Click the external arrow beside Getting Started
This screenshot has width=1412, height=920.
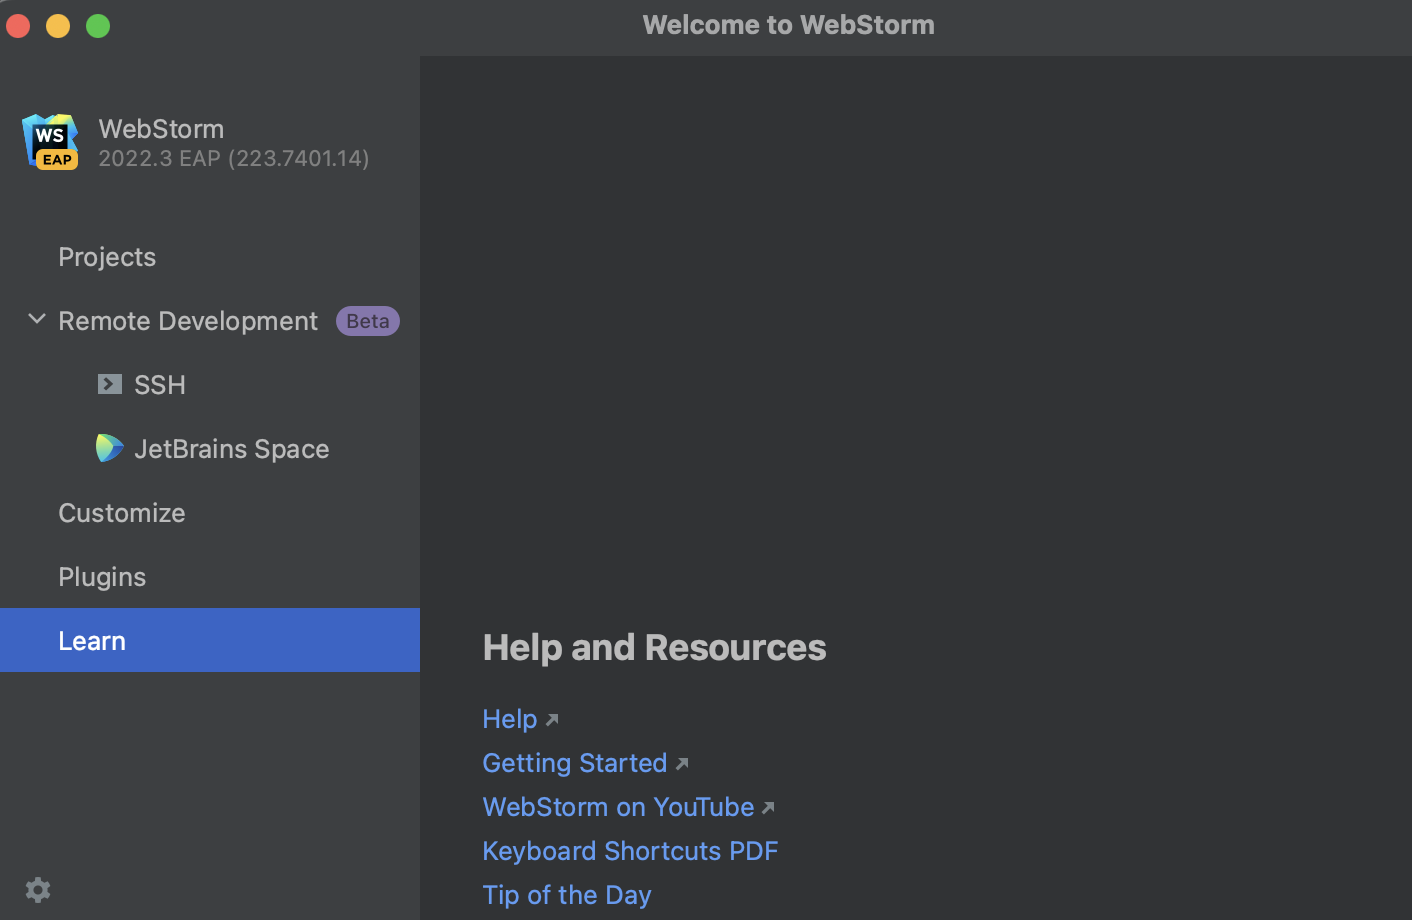(682, 764)
